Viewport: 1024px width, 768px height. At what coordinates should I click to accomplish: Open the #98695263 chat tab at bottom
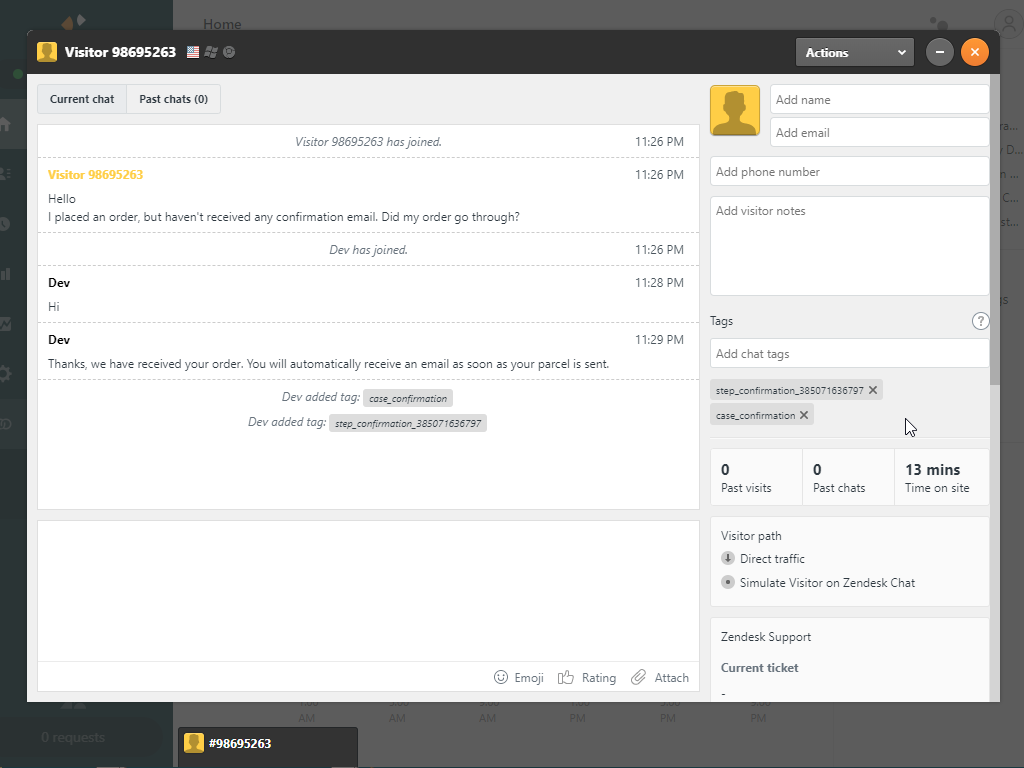click(268, 744)
